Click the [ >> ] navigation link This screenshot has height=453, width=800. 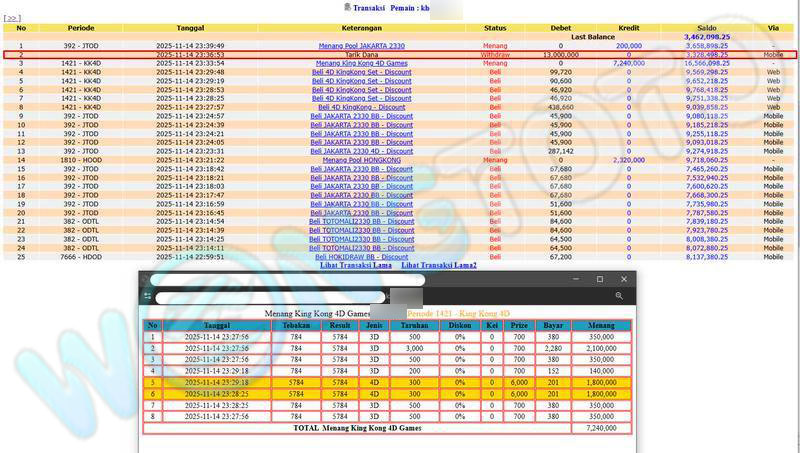pos(13,18)
